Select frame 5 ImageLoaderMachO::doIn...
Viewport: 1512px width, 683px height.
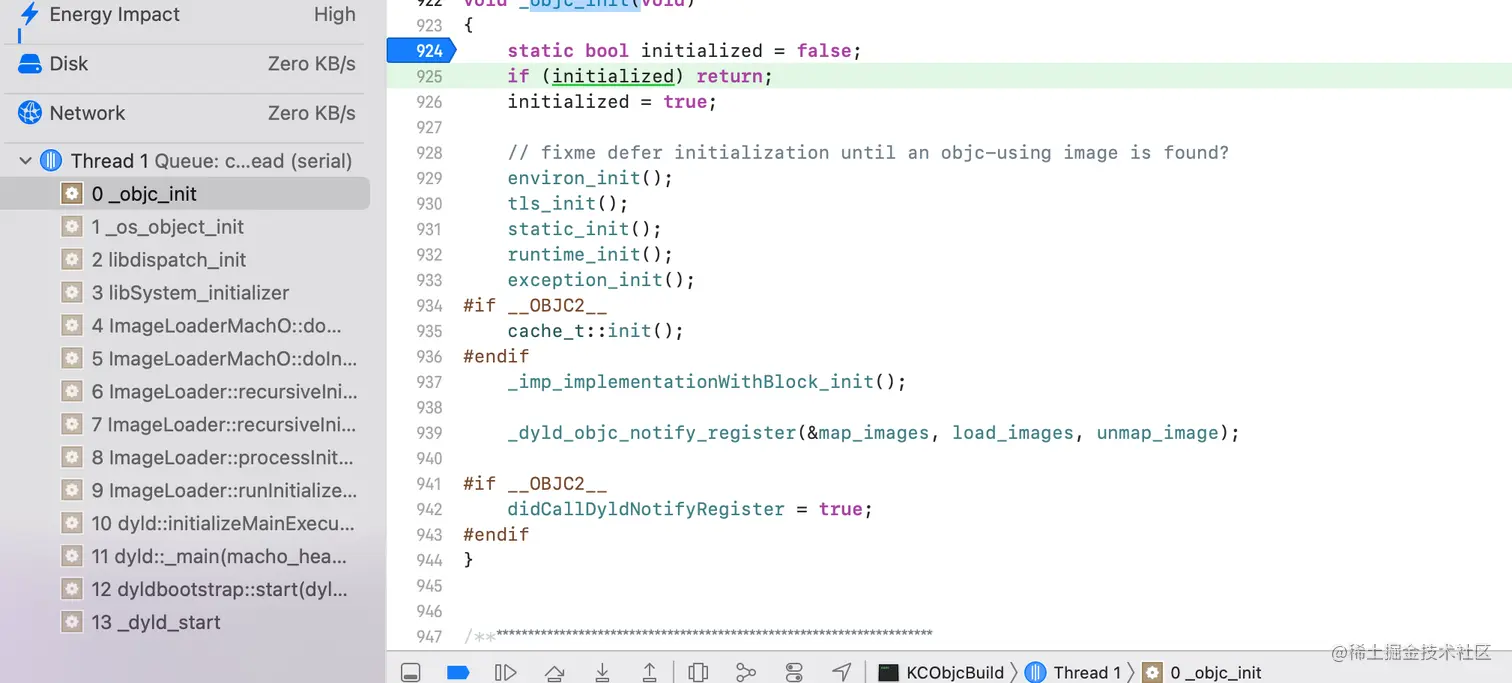pyautogui.click(x=185, y=358)
